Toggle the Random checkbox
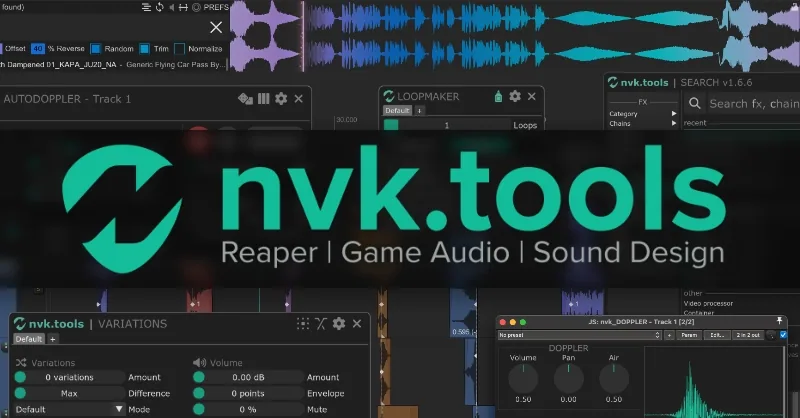 tap(95, 48)
